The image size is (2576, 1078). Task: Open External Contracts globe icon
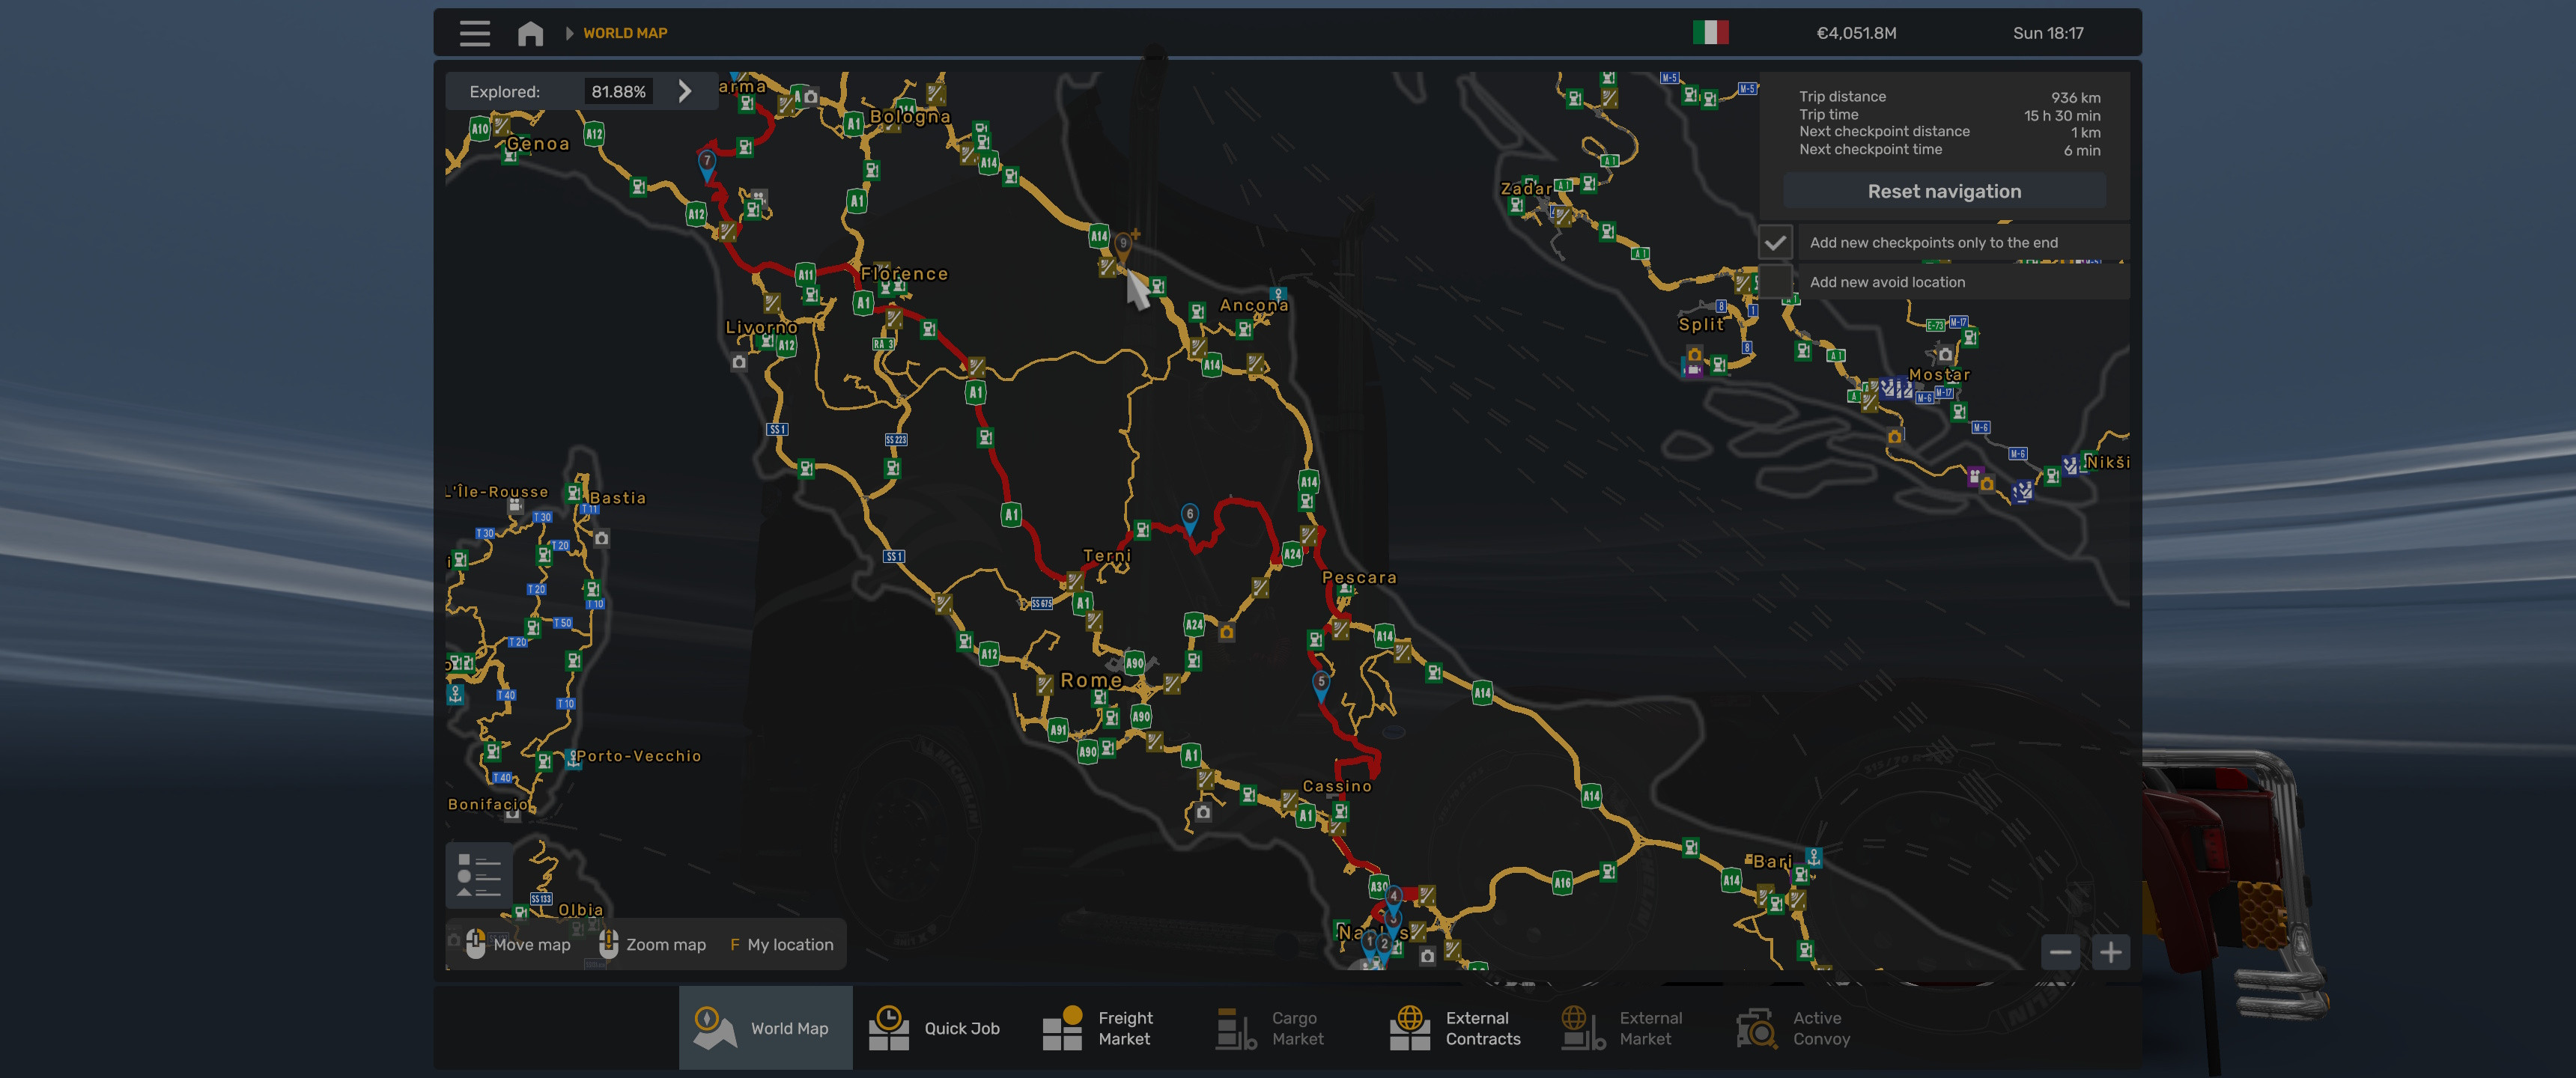point(1411,1027)
